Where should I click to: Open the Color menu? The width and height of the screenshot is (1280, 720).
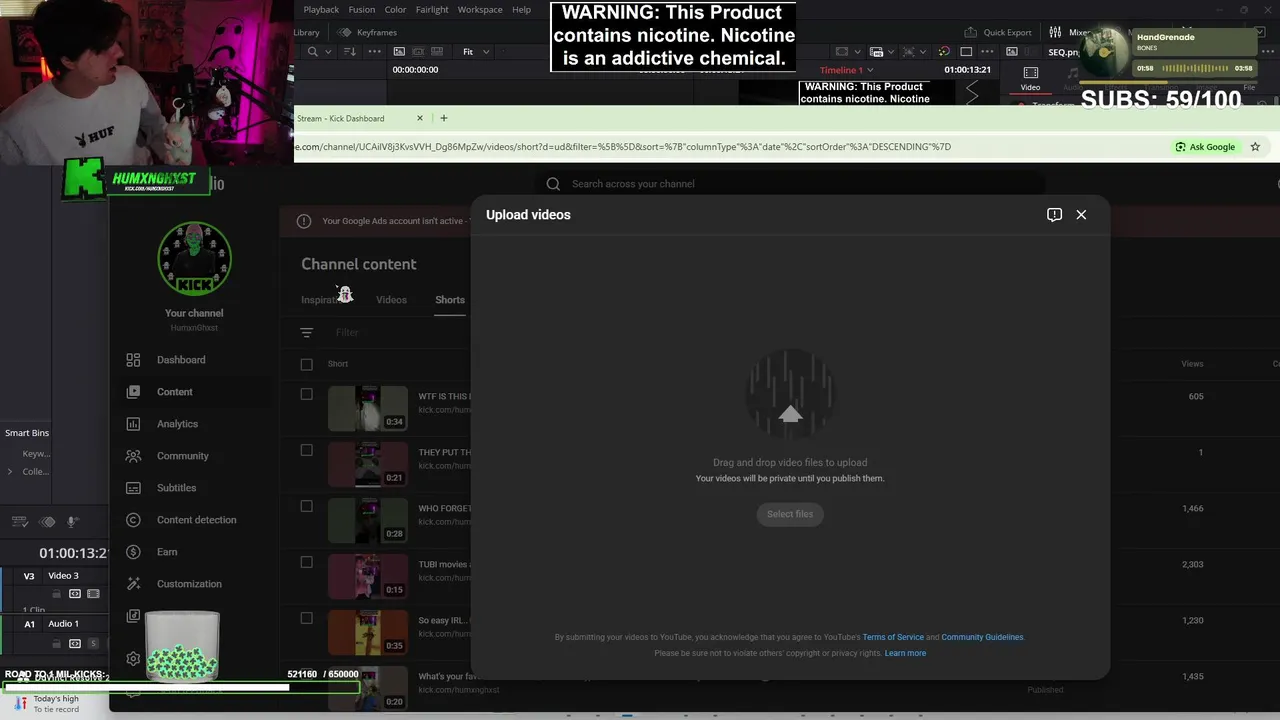(x=396, y=10)
